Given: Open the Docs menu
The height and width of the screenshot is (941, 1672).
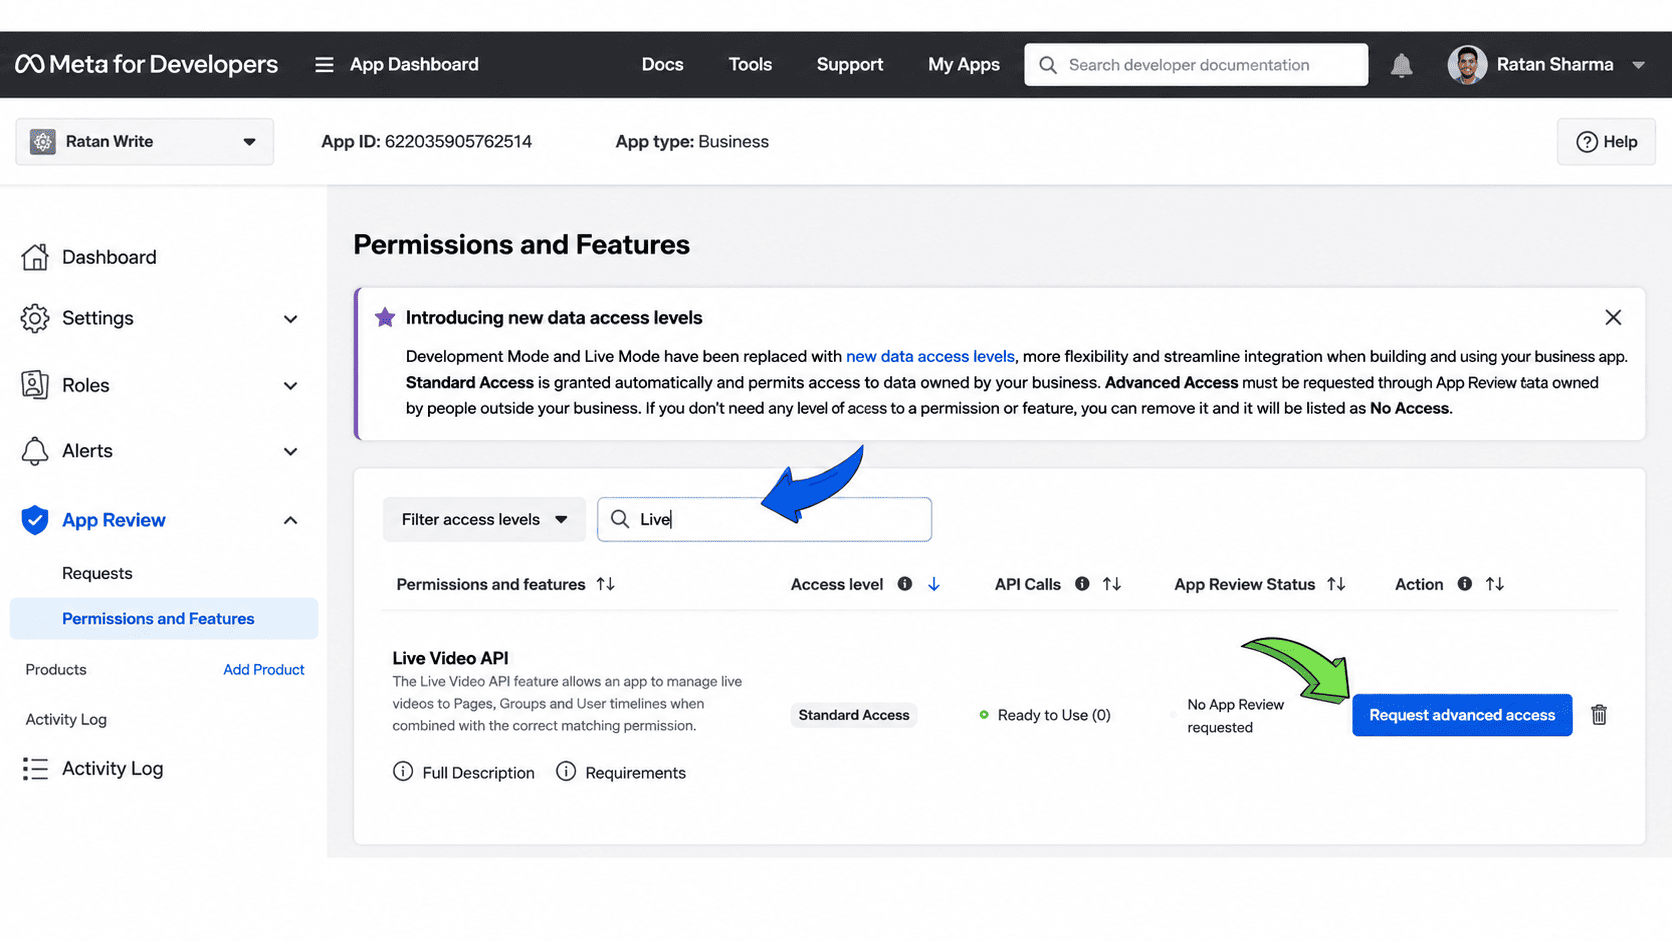Looking at the screenshot, I should coord(662,64).
